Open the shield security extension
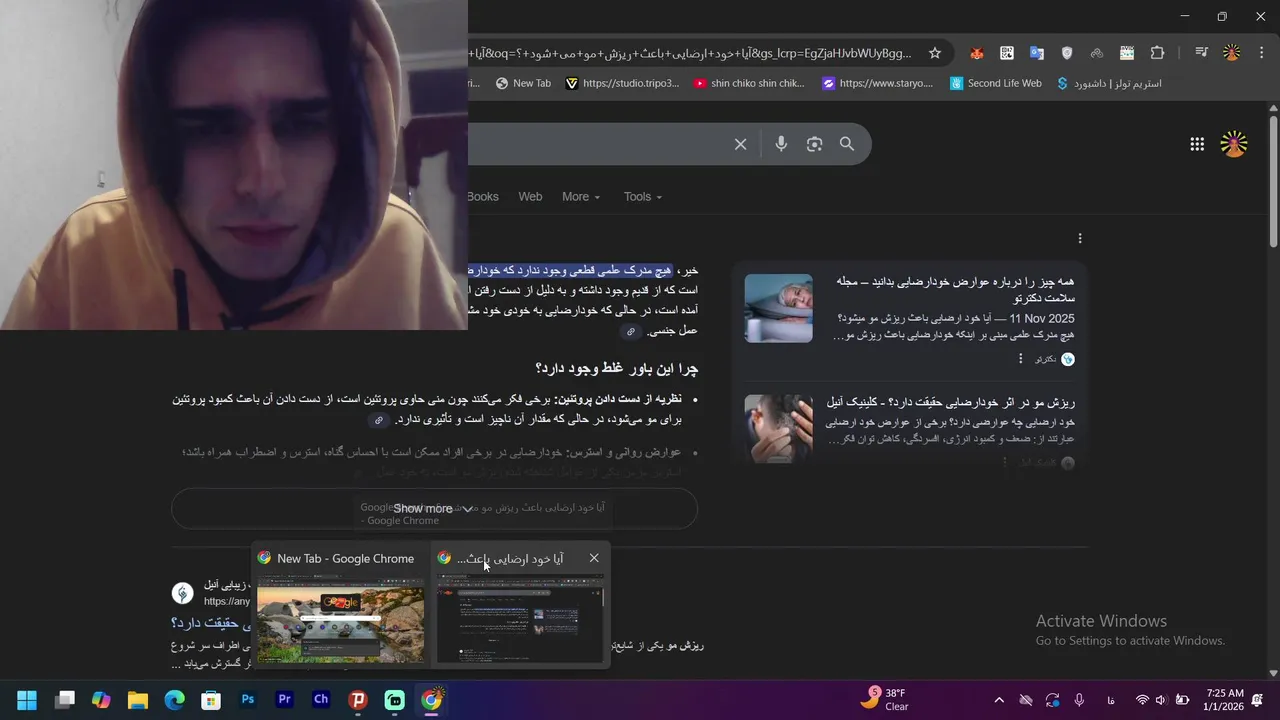This screenshot has height=720, width=1280. 1067,53
